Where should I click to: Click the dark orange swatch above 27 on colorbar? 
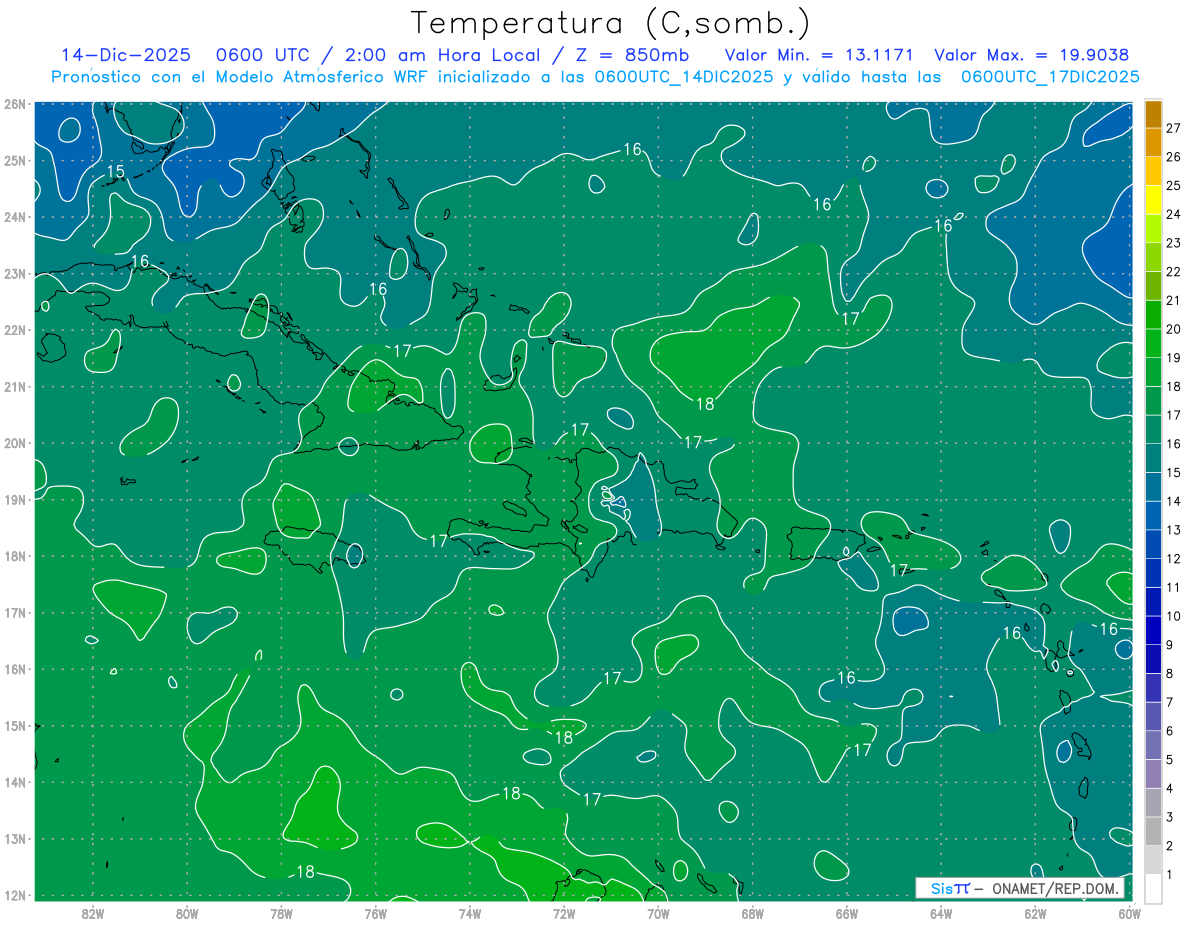coord(1153,113)
